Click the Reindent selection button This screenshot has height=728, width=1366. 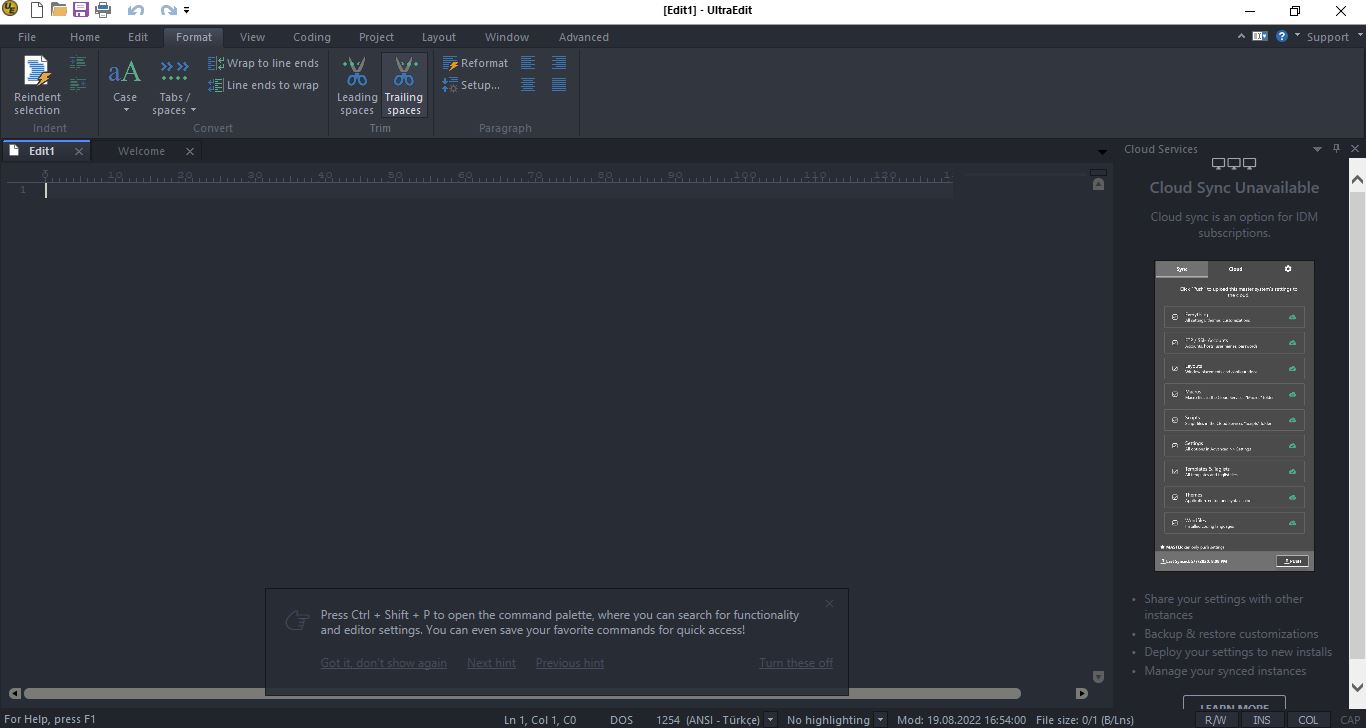pyautogui.click(x=37, y=85)
